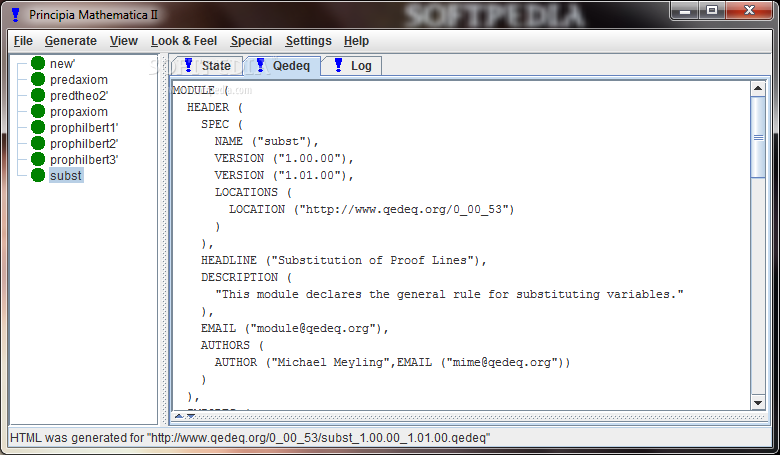Click the Principia Mathematica title bar icon

(15, 14)
